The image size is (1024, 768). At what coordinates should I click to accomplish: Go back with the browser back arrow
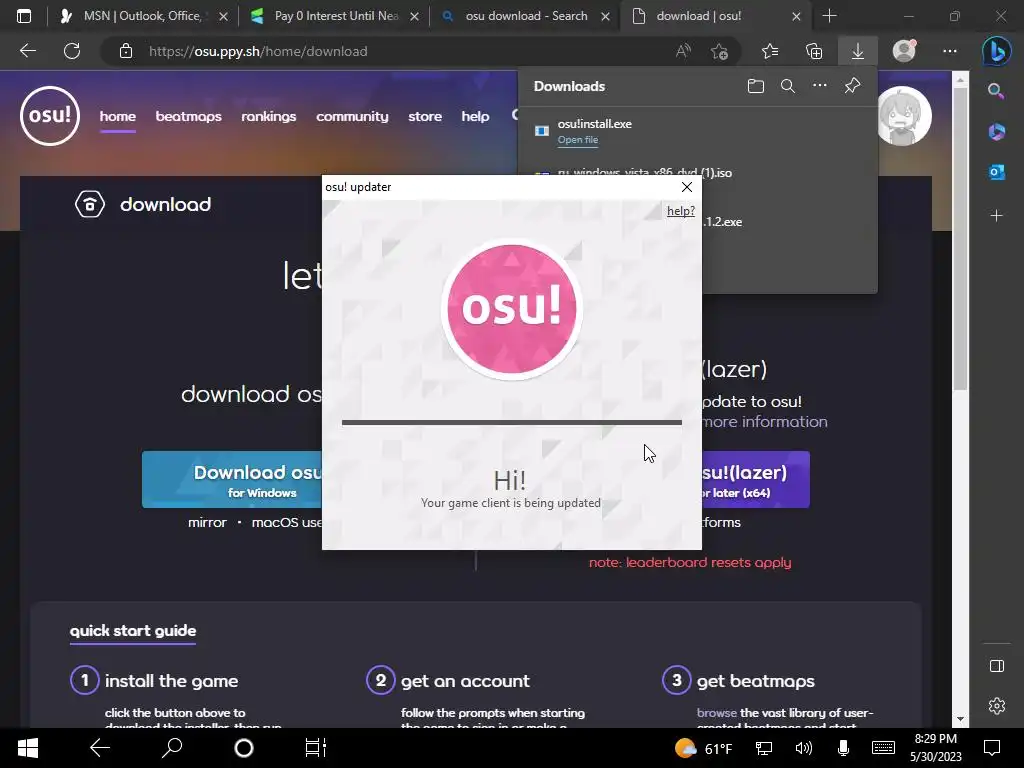(27, 51)
